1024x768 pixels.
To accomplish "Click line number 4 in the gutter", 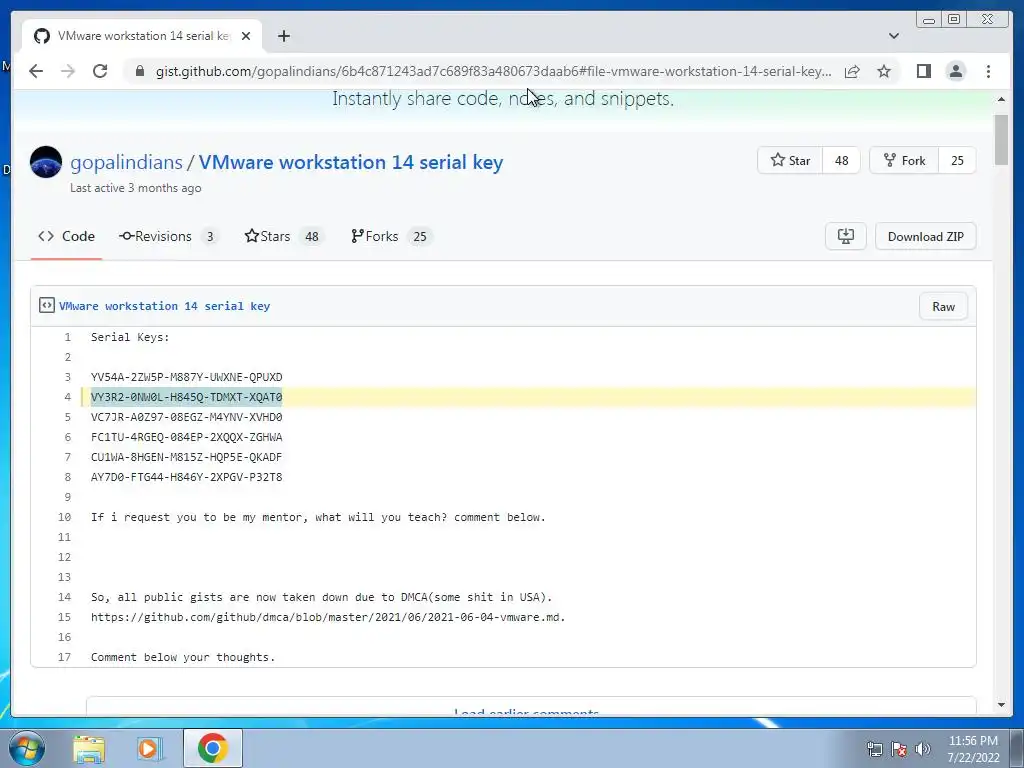I will (x=67, y=397).
